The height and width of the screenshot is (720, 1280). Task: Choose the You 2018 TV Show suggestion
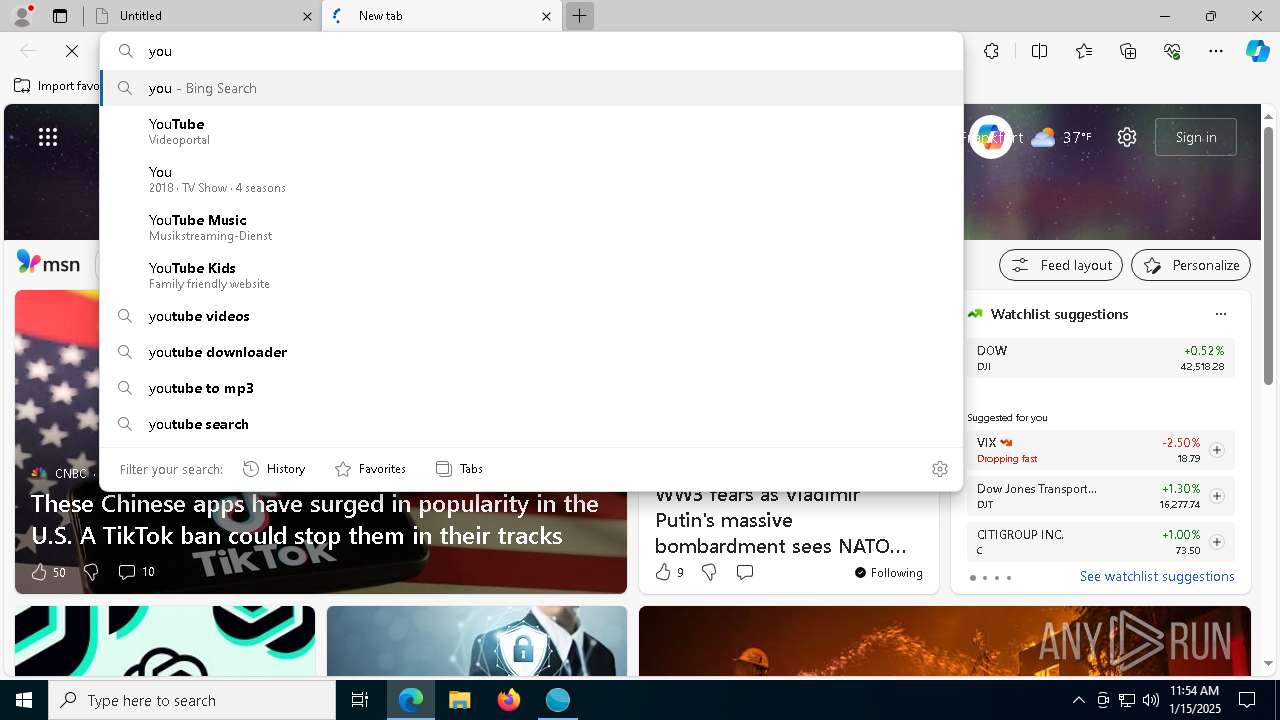531,179
